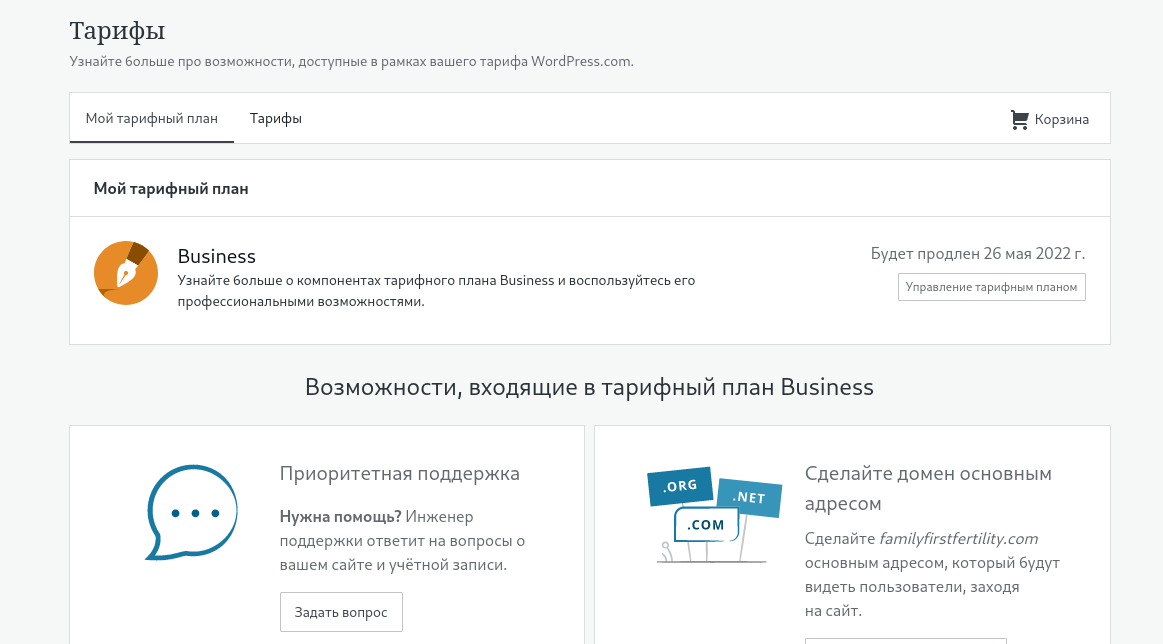Click the Корзина label
Screen dimensions: 1163x644
1061,119
